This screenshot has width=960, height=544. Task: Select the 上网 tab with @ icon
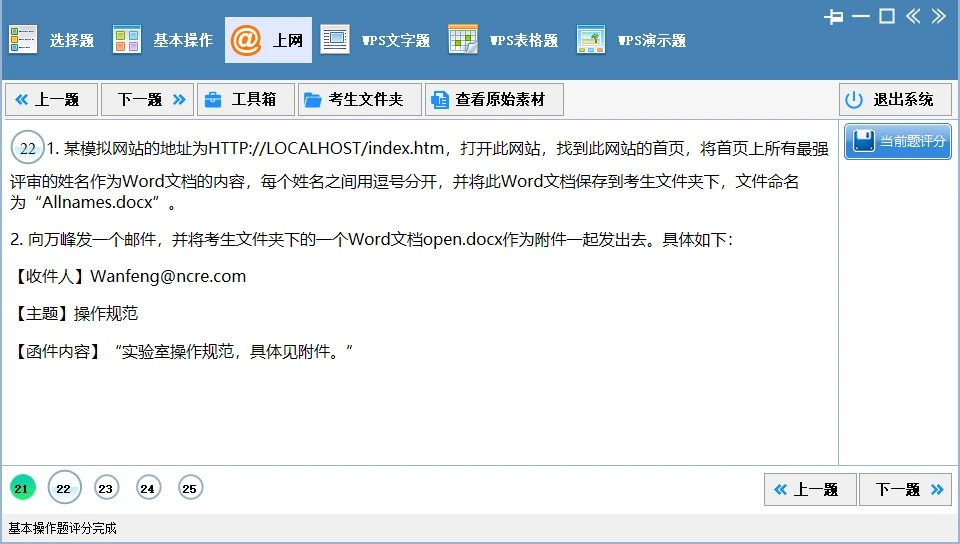pyautogui.click(x=268, y=40)
